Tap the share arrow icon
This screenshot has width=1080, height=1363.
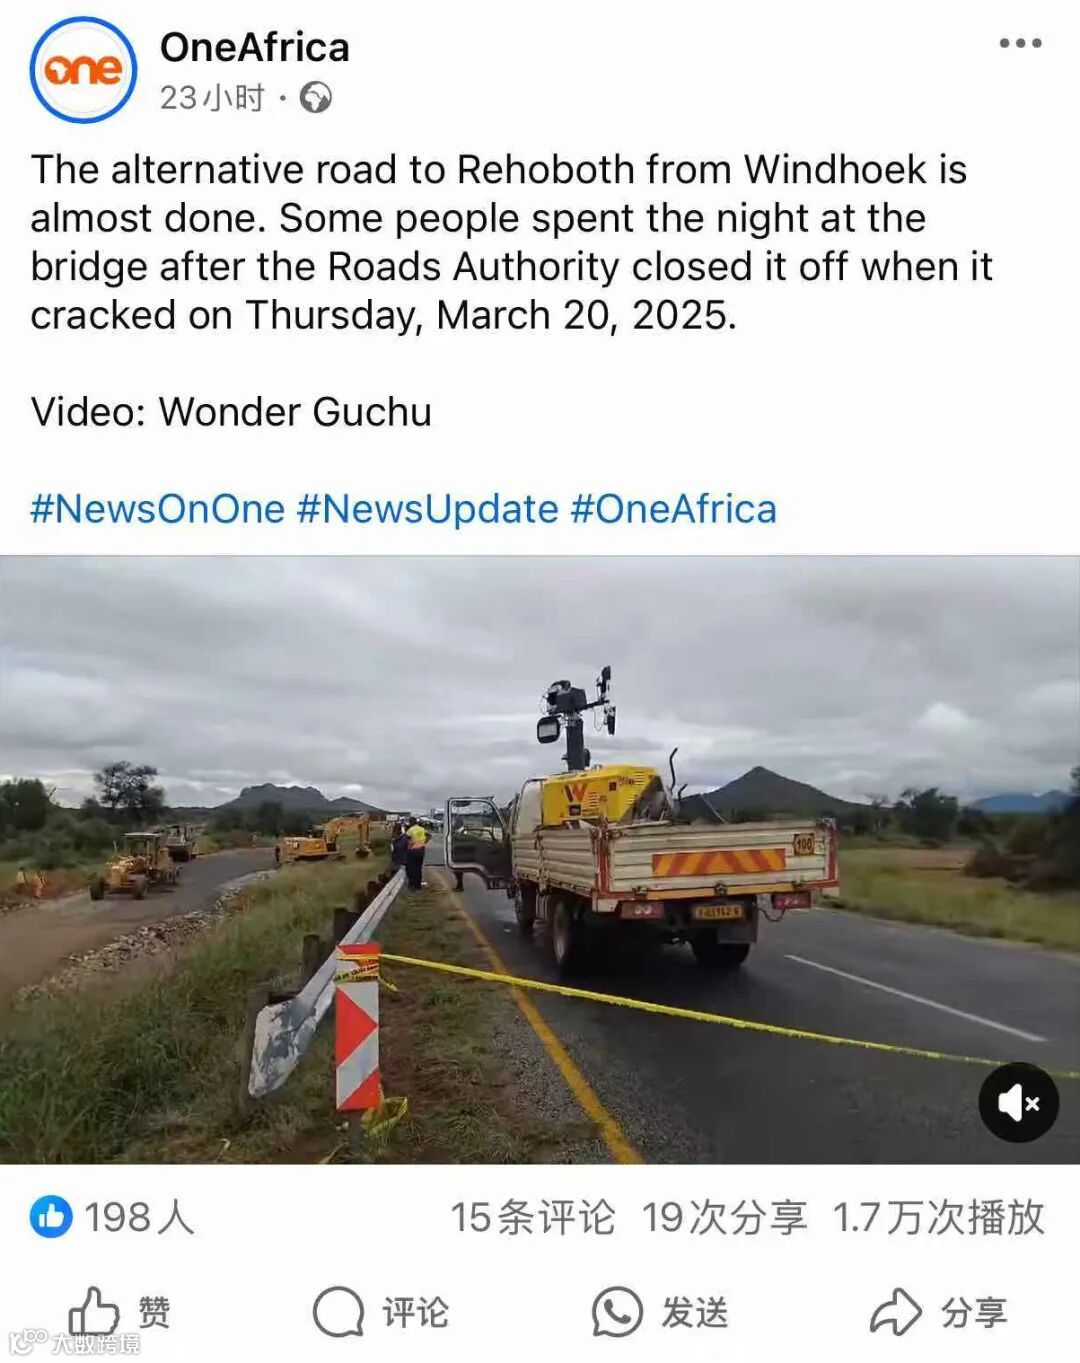[895, 1311]
